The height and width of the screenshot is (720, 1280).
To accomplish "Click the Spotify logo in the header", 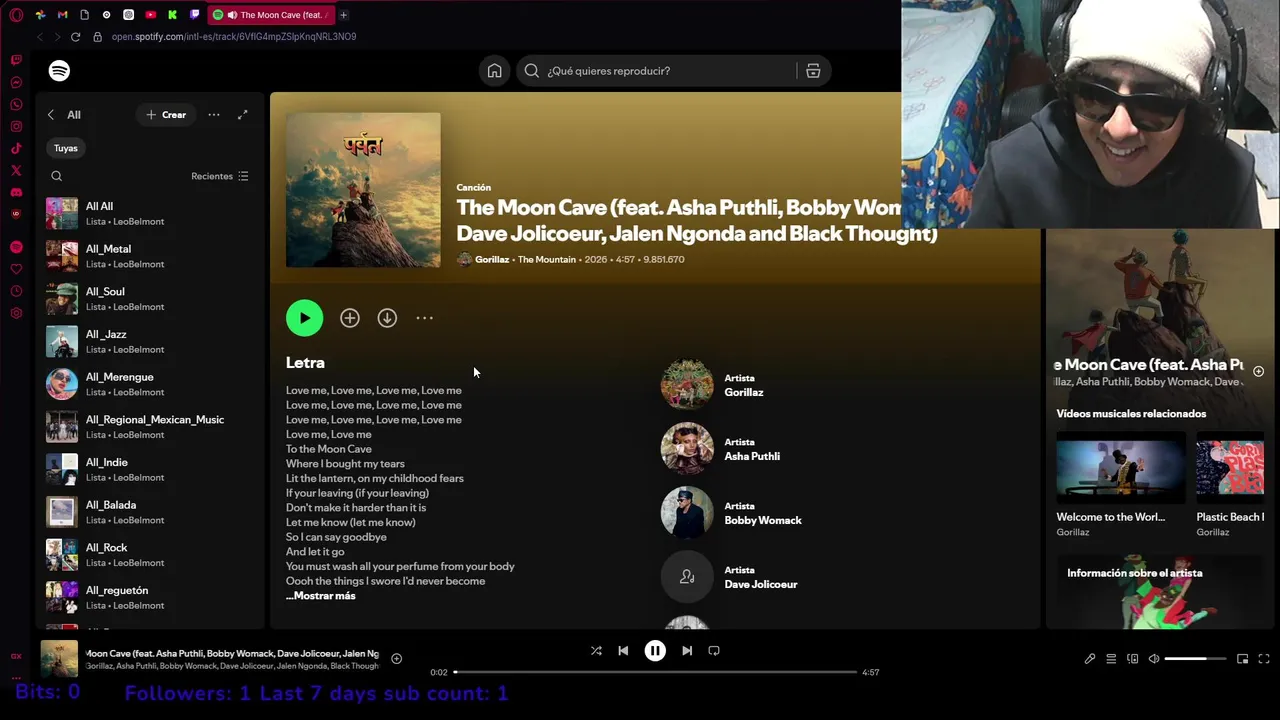I will (x=59, y=71).
